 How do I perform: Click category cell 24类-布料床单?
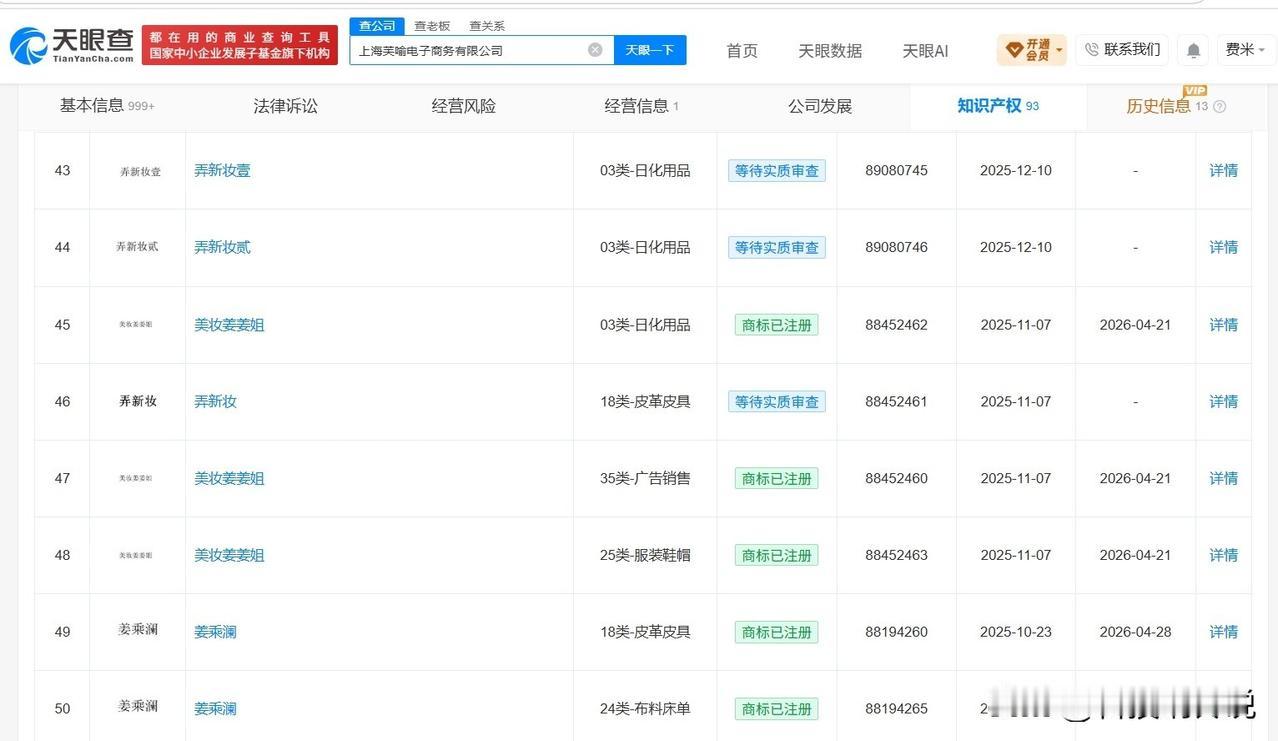click(645, 709)
